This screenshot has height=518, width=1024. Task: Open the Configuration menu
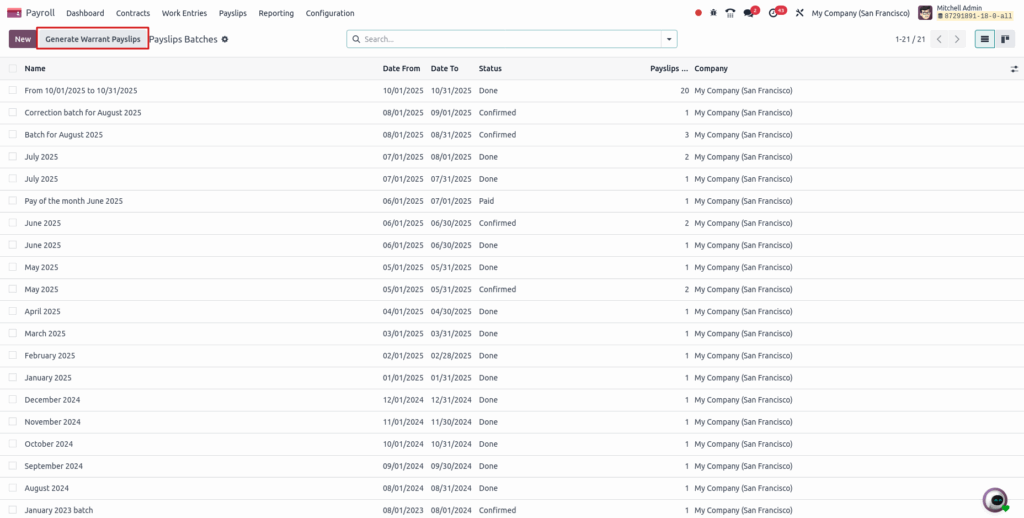(330, 13)
